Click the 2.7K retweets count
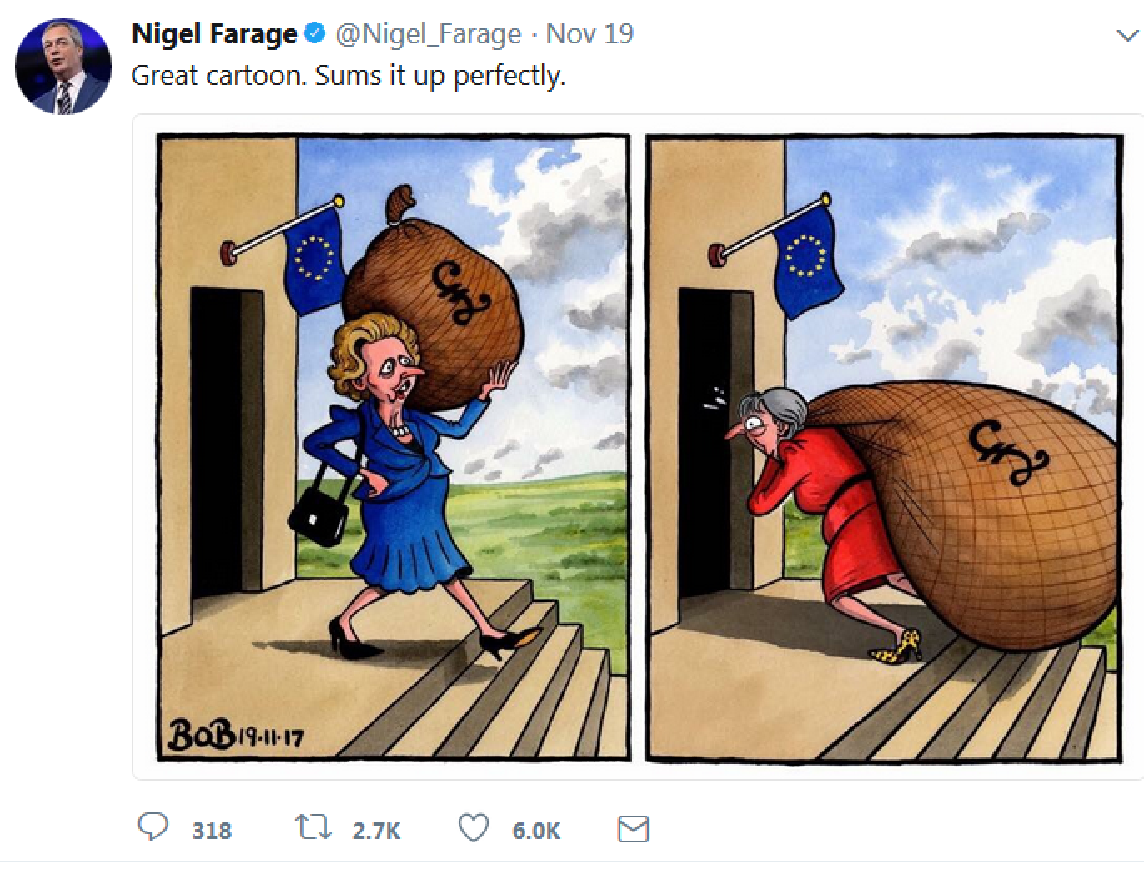 376,830
